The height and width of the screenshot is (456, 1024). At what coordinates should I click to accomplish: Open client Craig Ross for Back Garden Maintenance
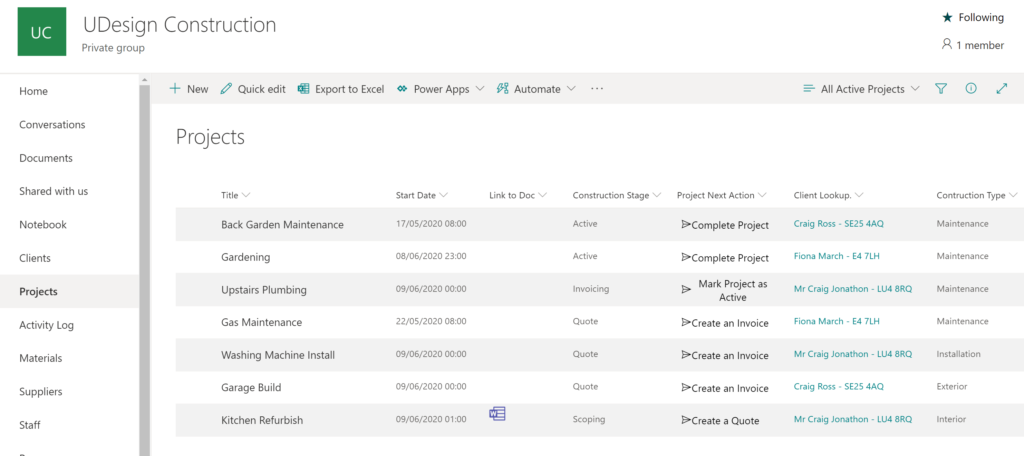pyautogui.click(x=839, y=223)
